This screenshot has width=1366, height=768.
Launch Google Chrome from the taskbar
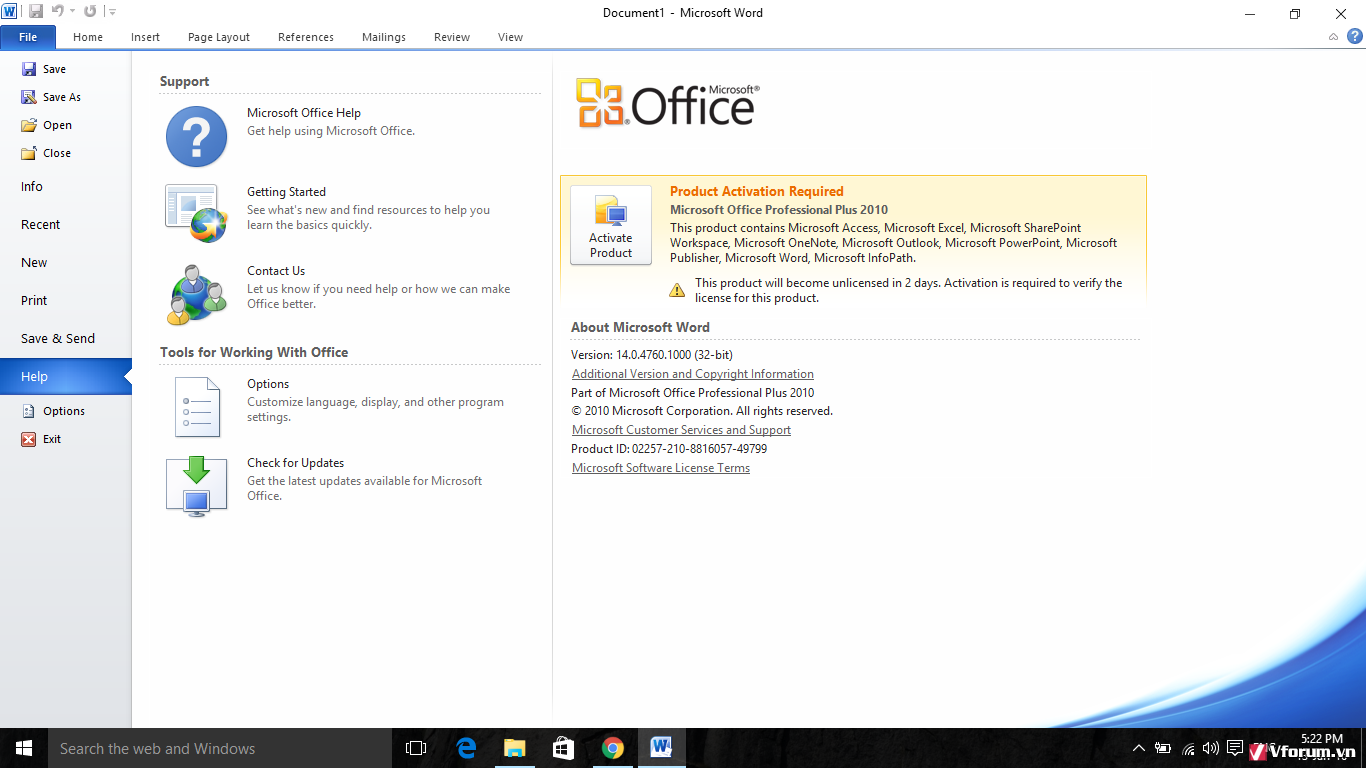pyautogui.click(x=613, y=748)
